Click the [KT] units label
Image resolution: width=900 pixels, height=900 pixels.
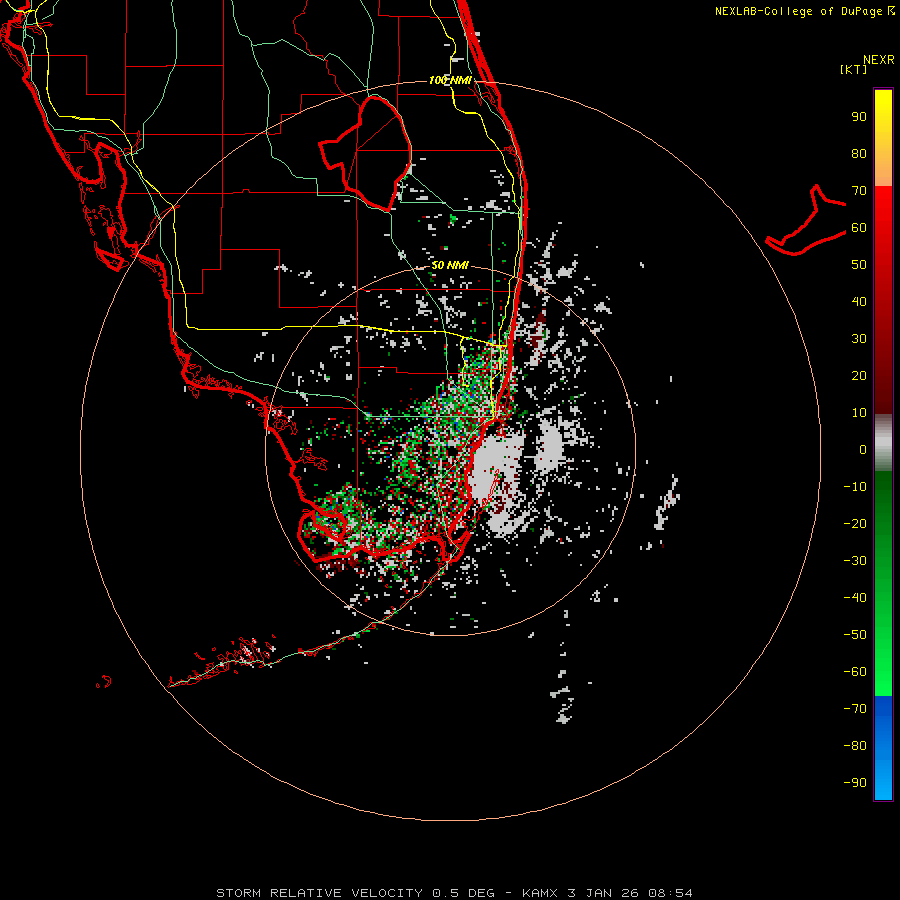pyautogui.click(x=854, y=69)
